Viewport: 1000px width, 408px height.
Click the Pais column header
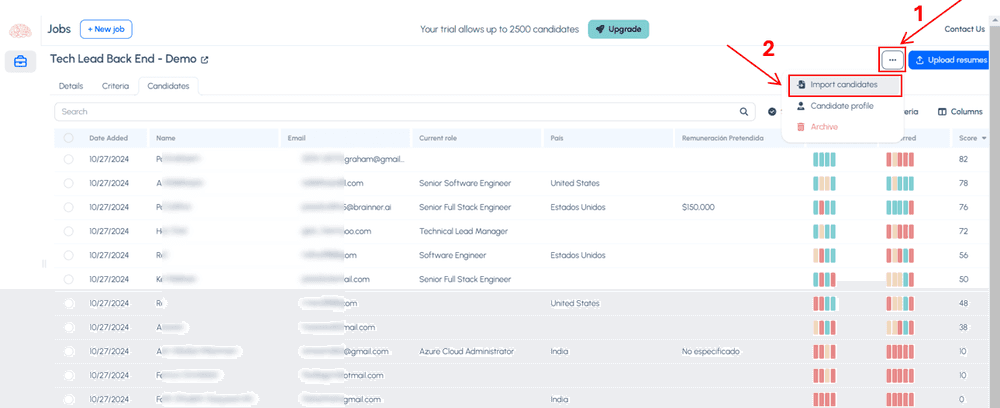click(x=559, y=138)
